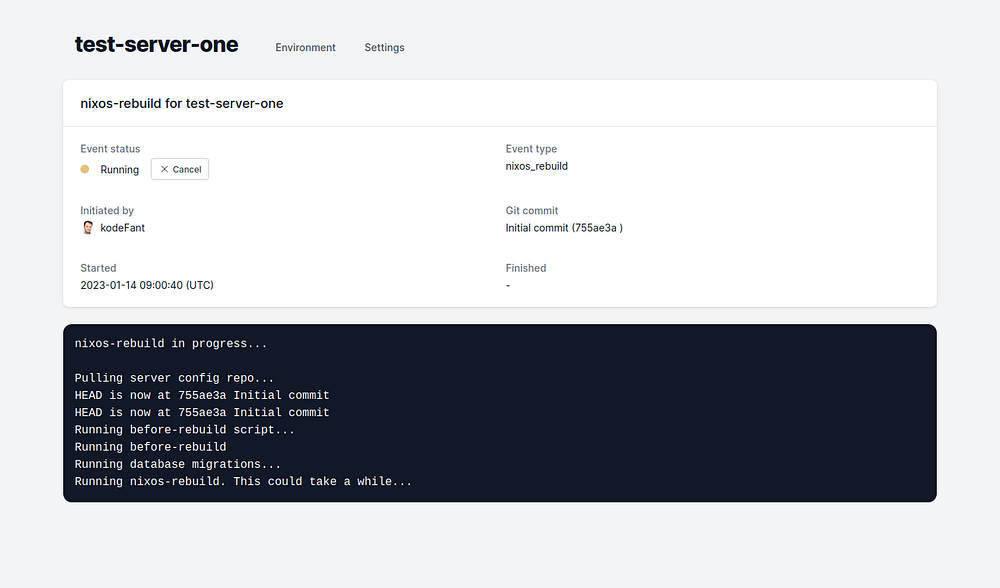Switch to the Settings tab

384,48
